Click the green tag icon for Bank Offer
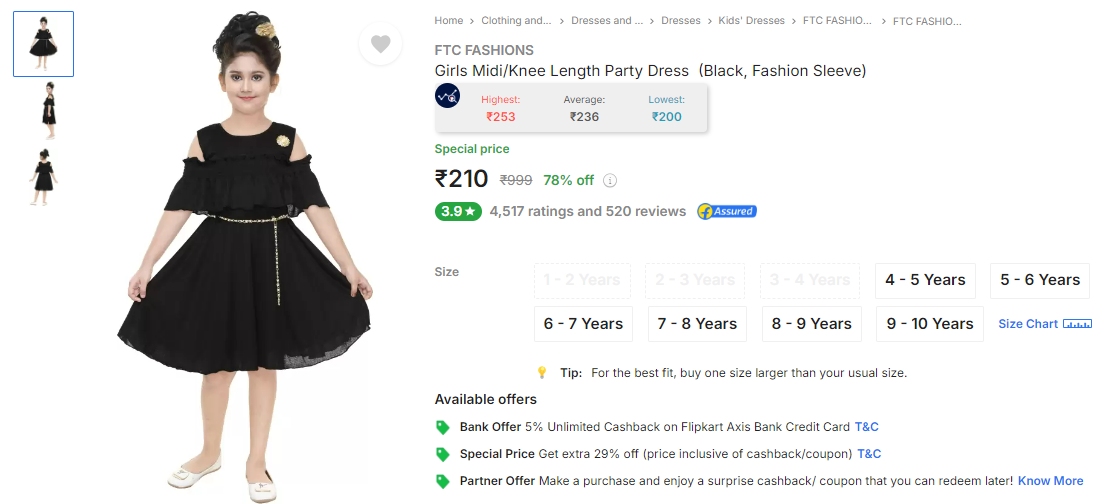Image resolution: width=1100 pixels, height=504 pixels. pos(443,427)
